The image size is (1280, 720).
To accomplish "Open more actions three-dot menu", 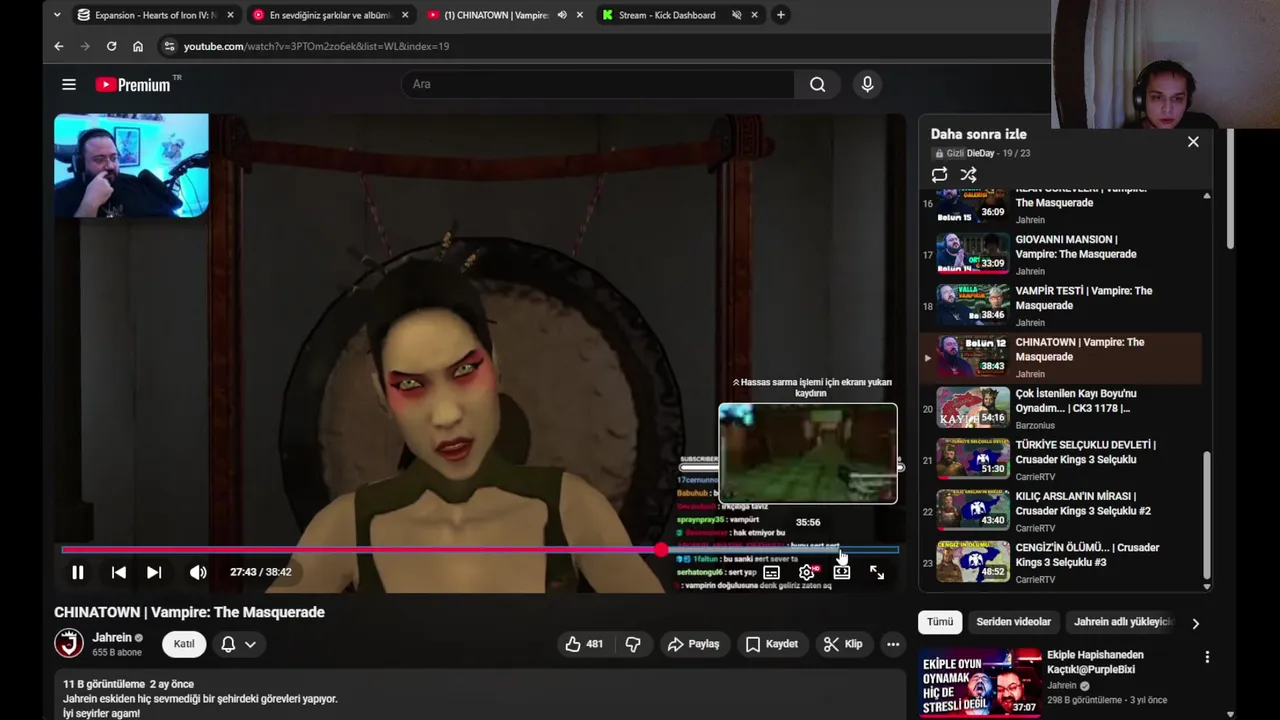I will tap(893, 644).
